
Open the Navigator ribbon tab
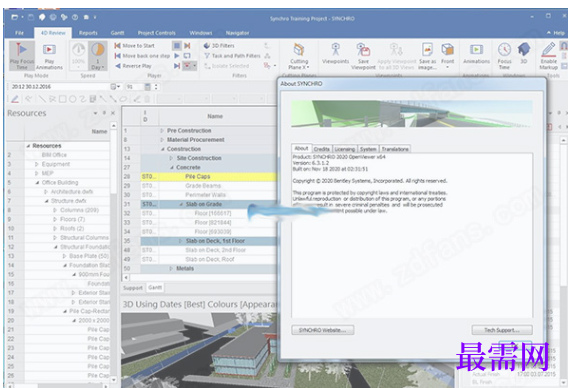coord(237,33)
